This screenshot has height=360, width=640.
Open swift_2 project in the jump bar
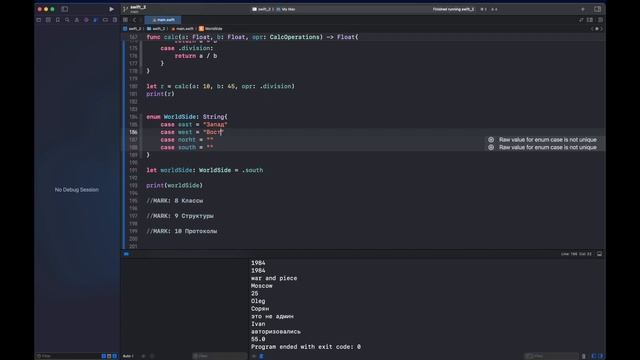point(132,29)
